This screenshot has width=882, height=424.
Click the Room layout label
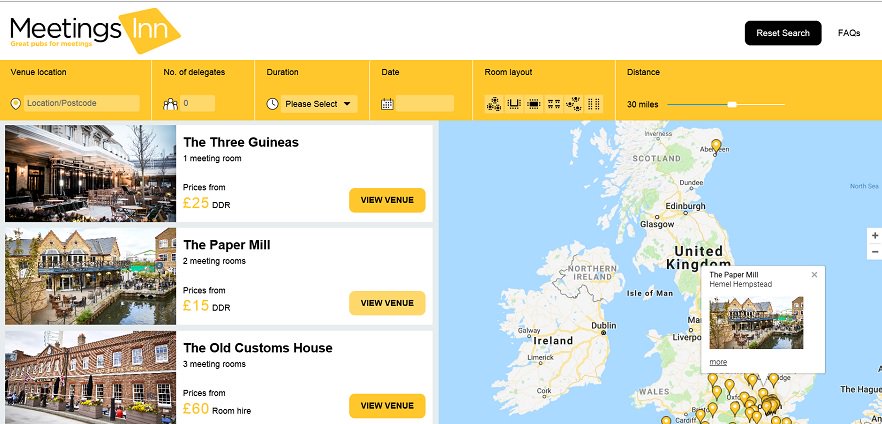click(508, 72)
